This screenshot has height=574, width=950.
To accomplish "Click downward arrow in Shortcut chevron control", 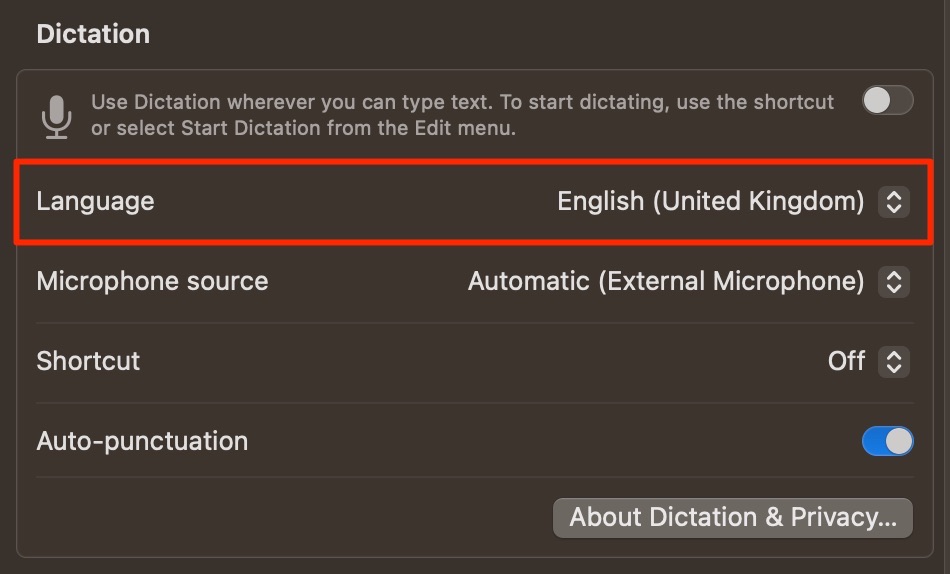I will (894, 368).
